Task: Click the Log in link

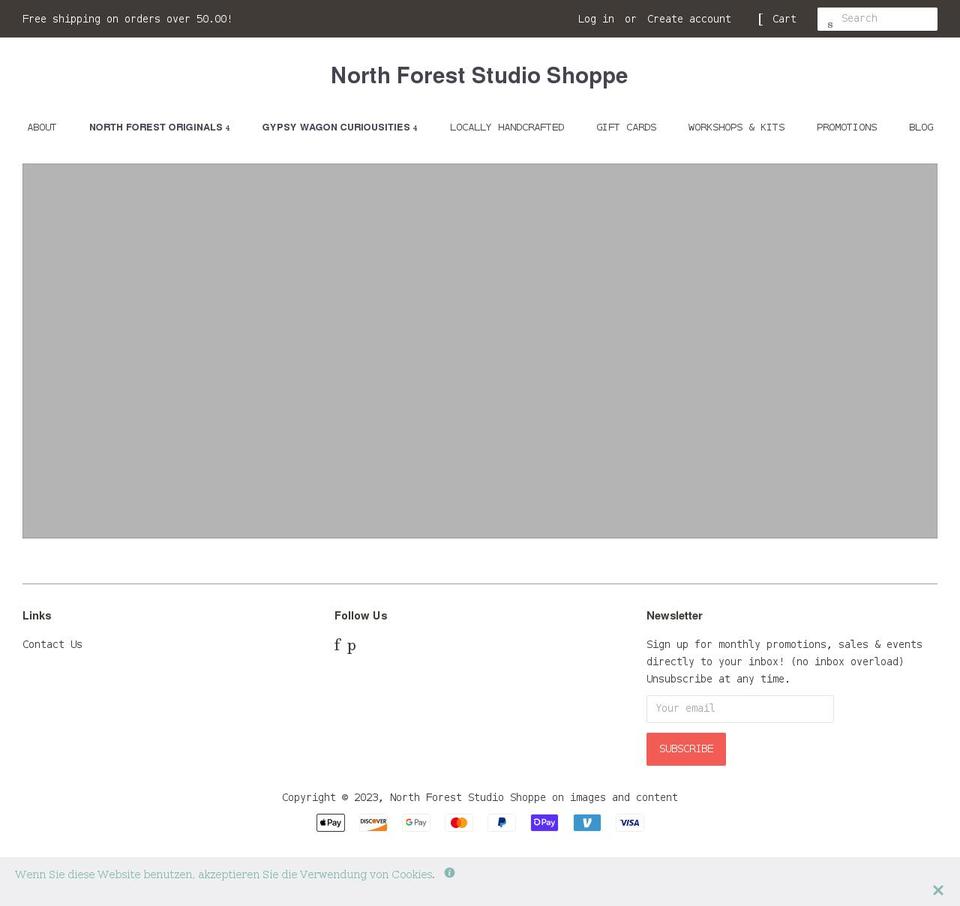Action: click(596, 19)
